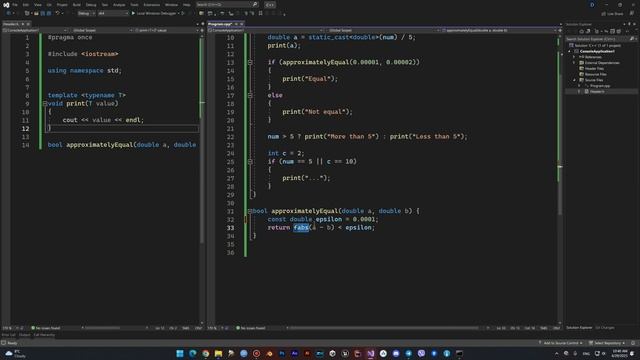Show hidden system tray icons
640x360 pixels.
(557, 353)
